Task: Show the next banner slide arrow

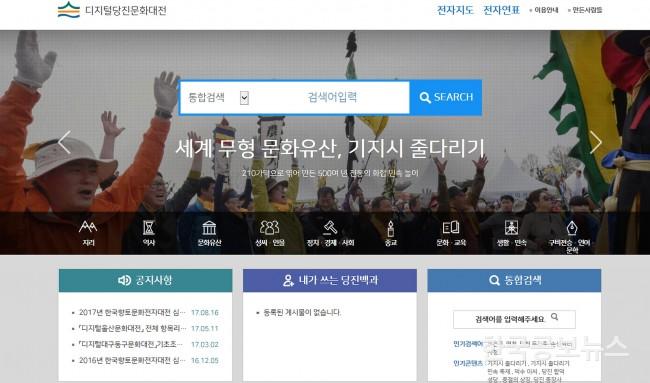Action: 596,142
